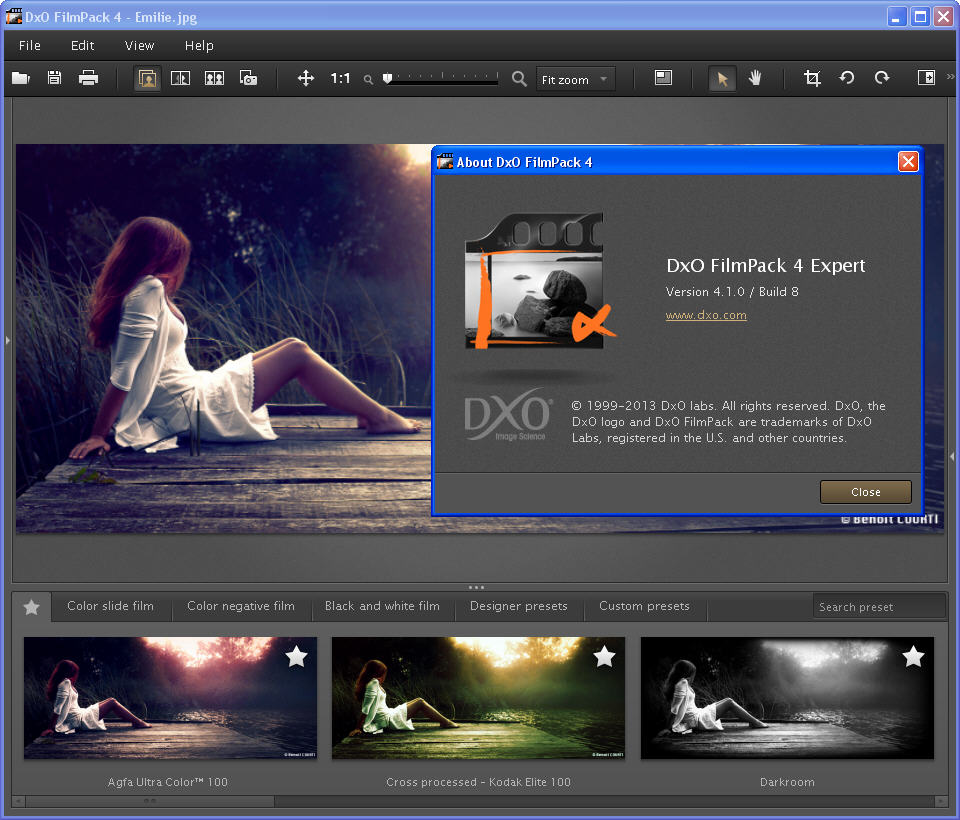This screenshot has height=820, width=960.
Task: Switch to Black and white film tab
Action: [x=382, y=606]
